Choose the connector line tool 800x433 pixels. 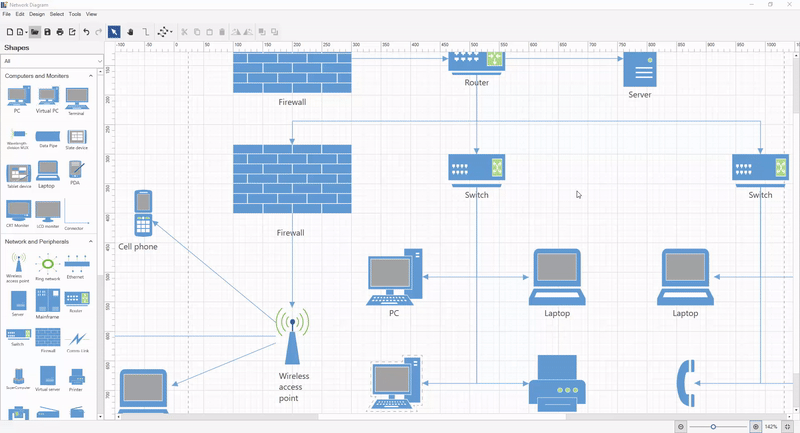click(146, 32)
